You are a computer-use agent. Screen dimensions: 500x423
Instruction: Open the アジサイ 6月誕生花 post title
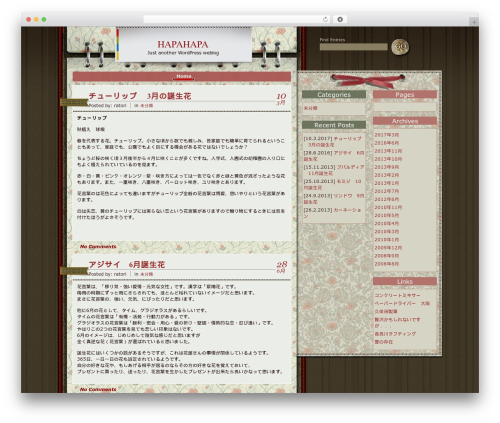click(x=127, y=265)
